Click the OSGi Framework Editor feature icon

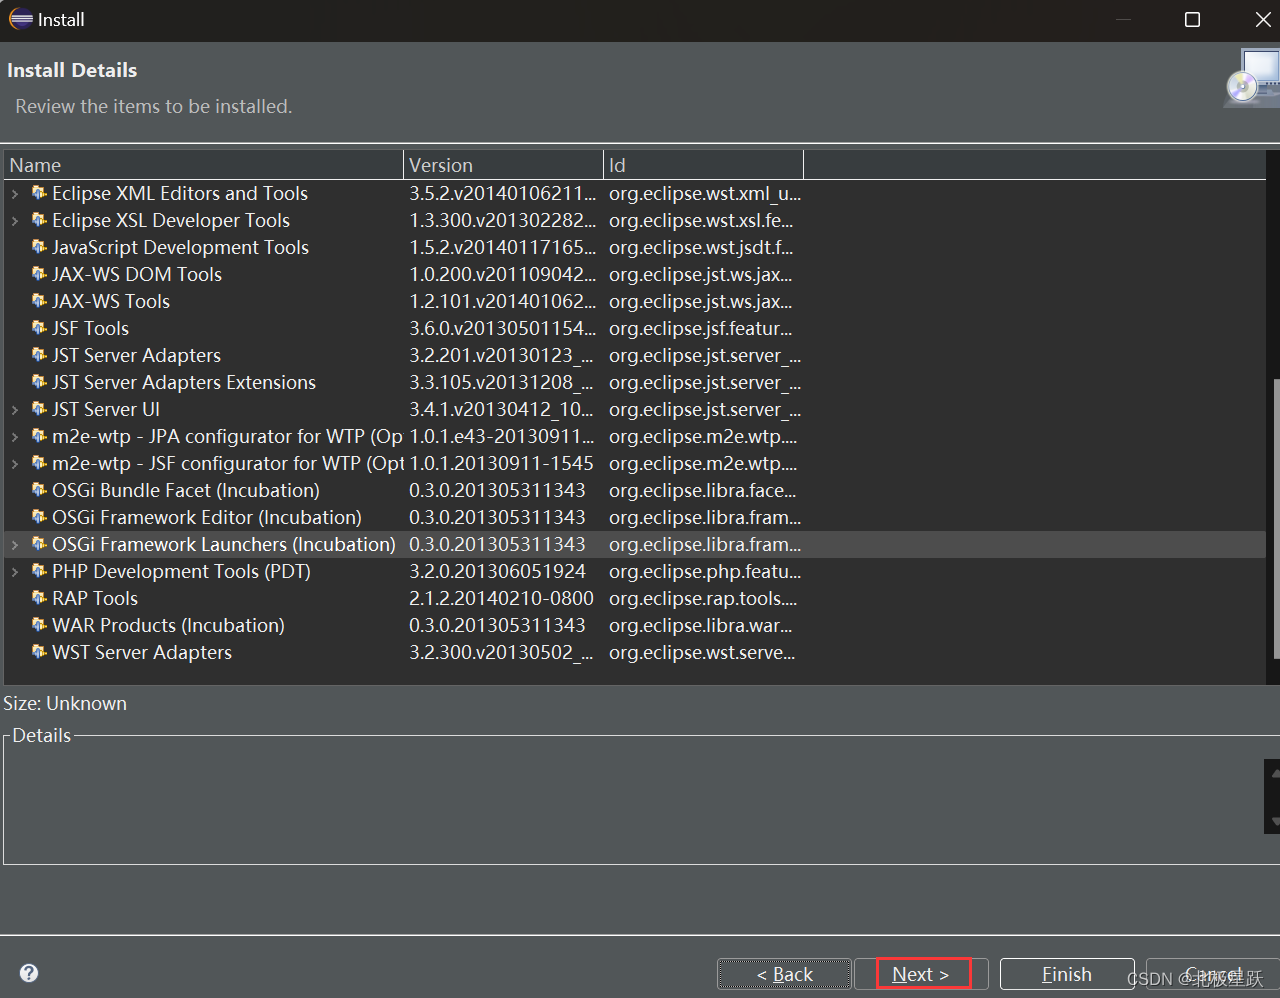pyautogui.click(x=39, y=516)
